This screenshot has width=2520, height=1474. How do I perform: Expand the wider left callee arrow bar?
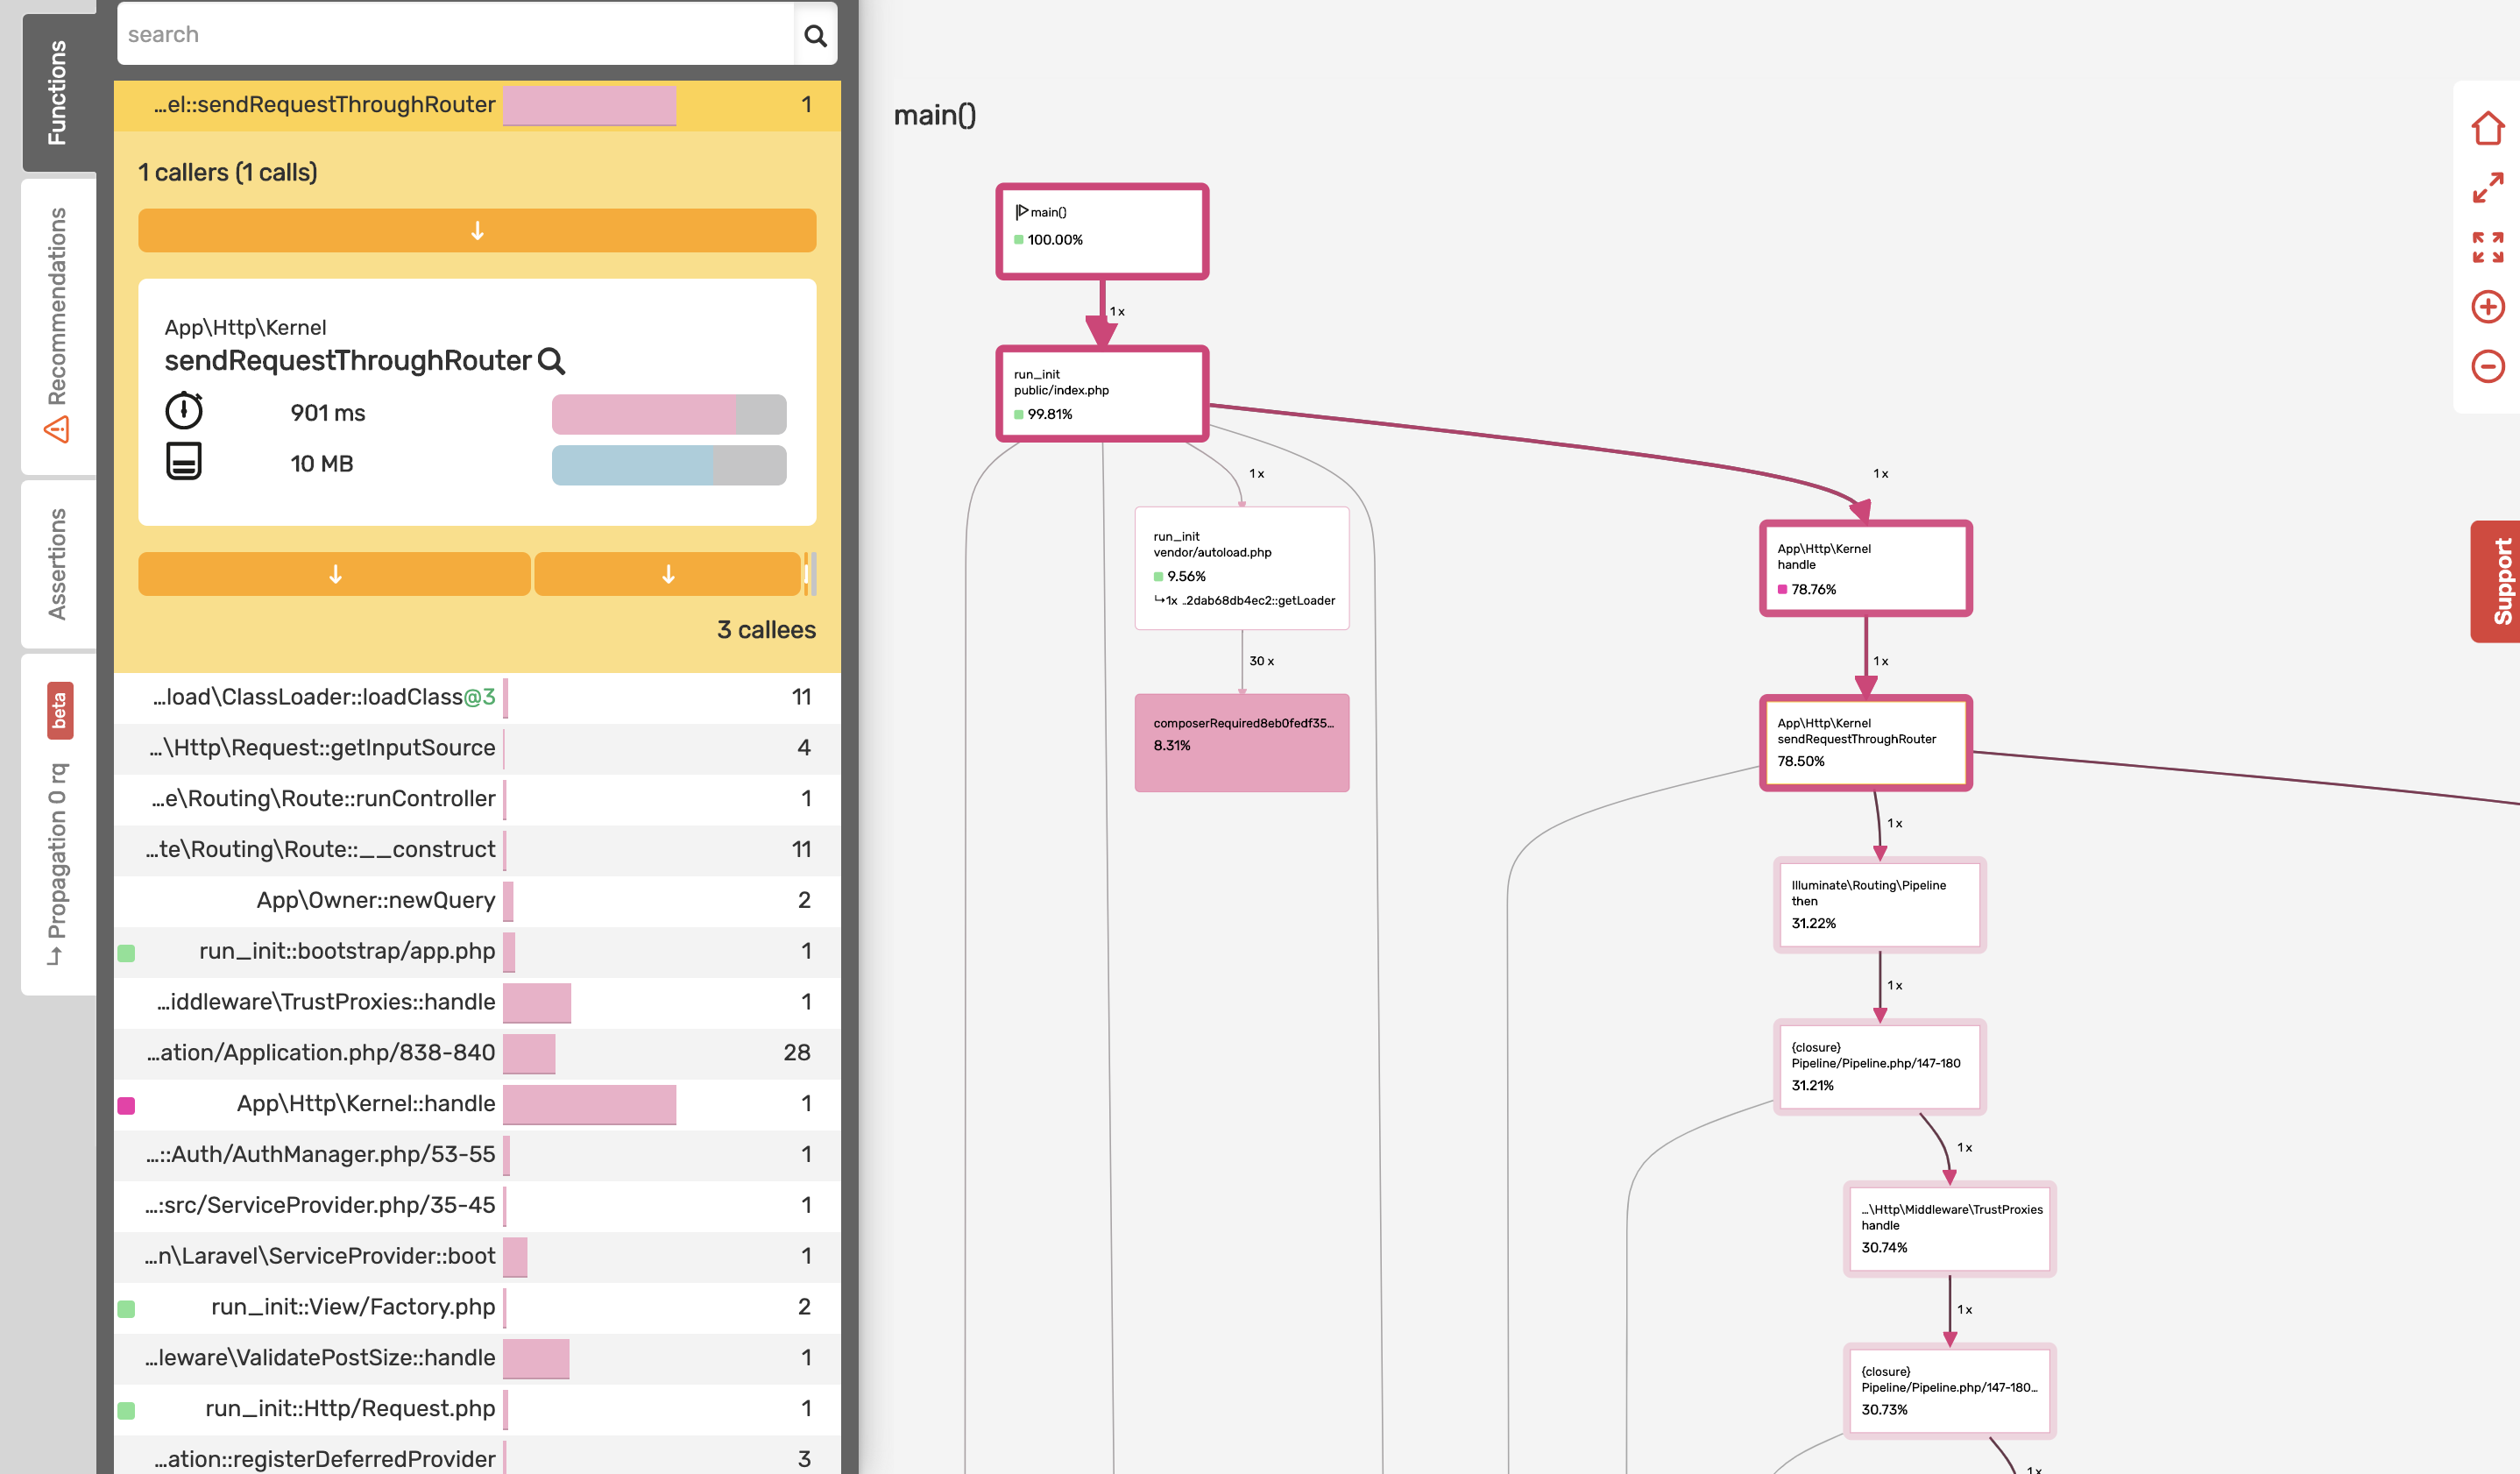(334, 574)
